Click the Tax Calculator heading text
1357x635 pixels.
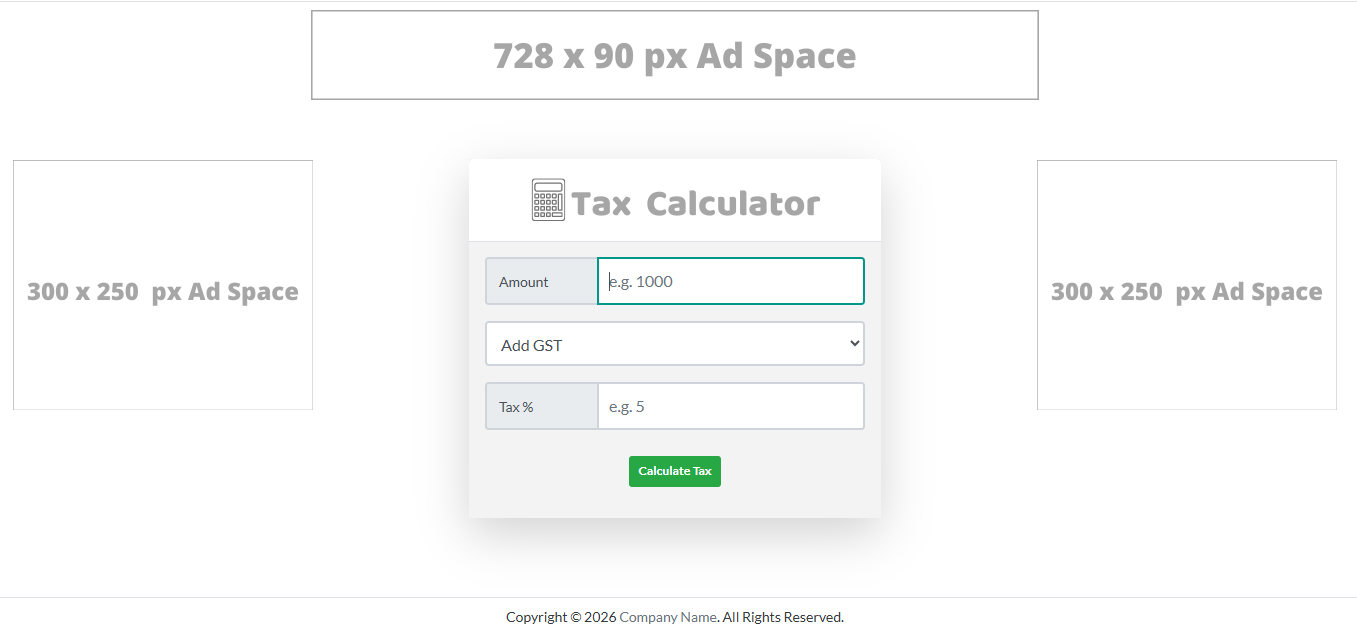(x=694, y=201)
